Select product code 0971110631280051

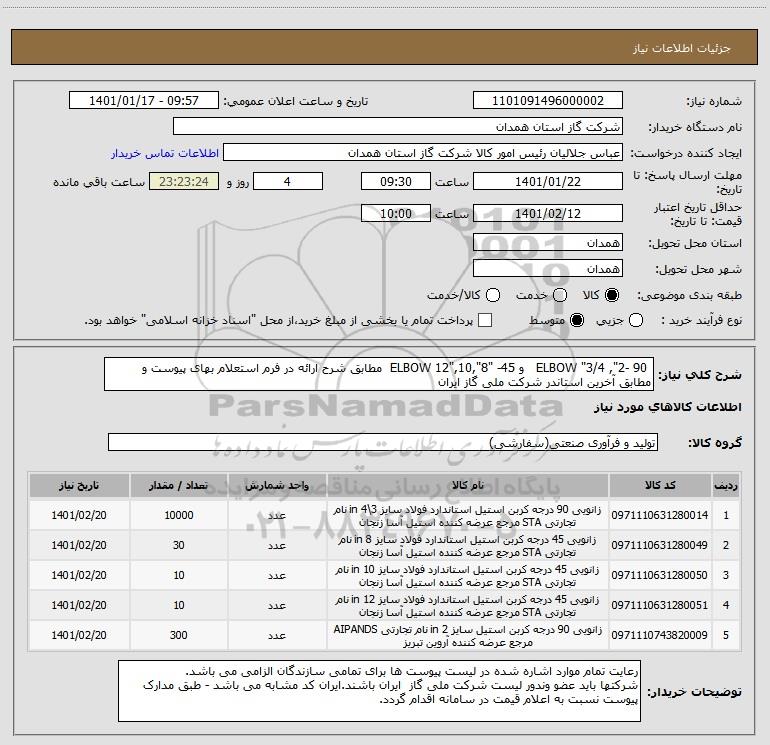660,605
